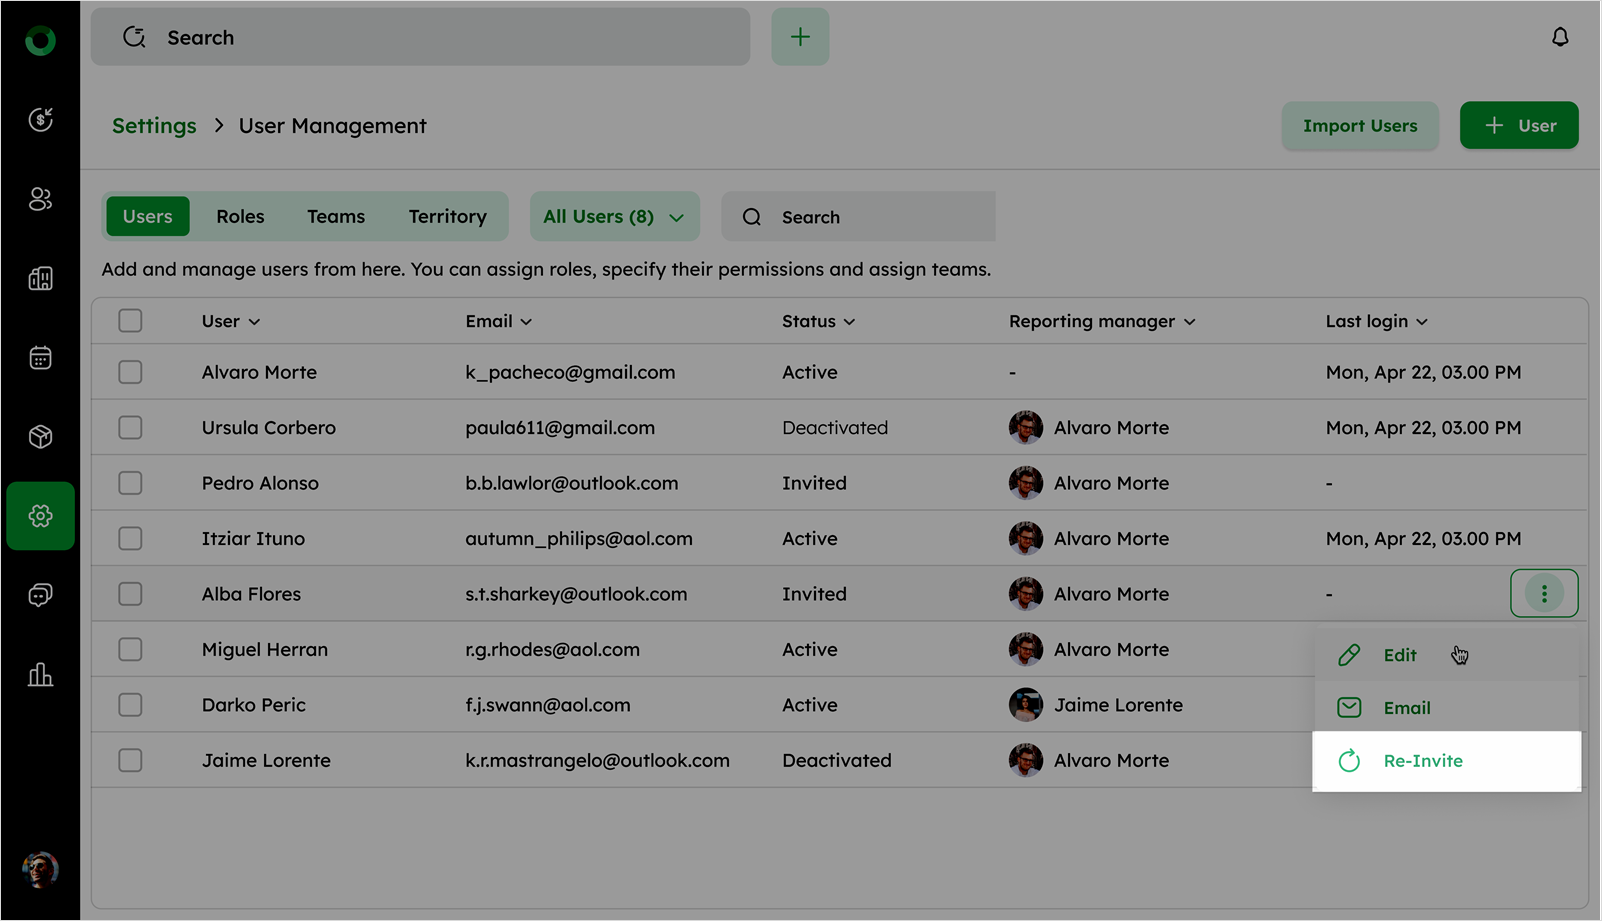
Task: Click the Import Users button
Action: coord(1359,126)
